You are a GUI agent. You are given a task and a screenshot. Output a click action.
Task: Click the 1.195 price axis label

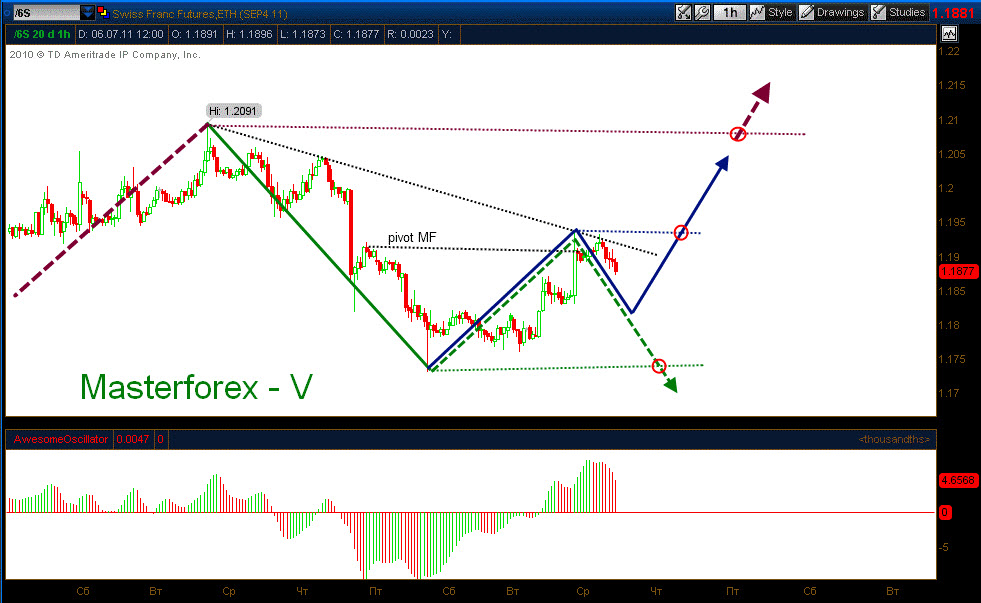click(952, 223)
